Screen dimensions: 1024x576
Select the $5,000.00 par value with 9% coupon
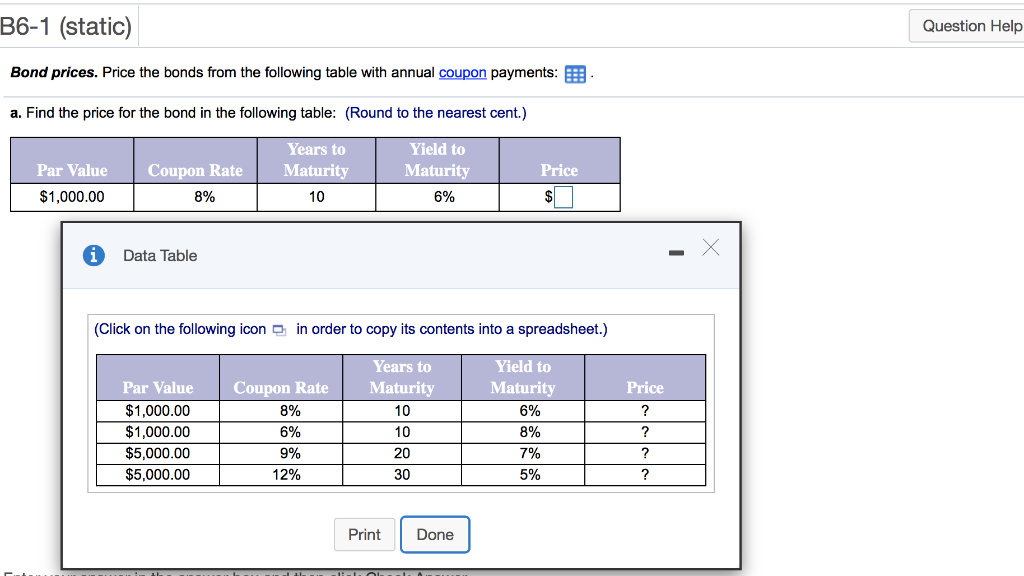point(157,453)
